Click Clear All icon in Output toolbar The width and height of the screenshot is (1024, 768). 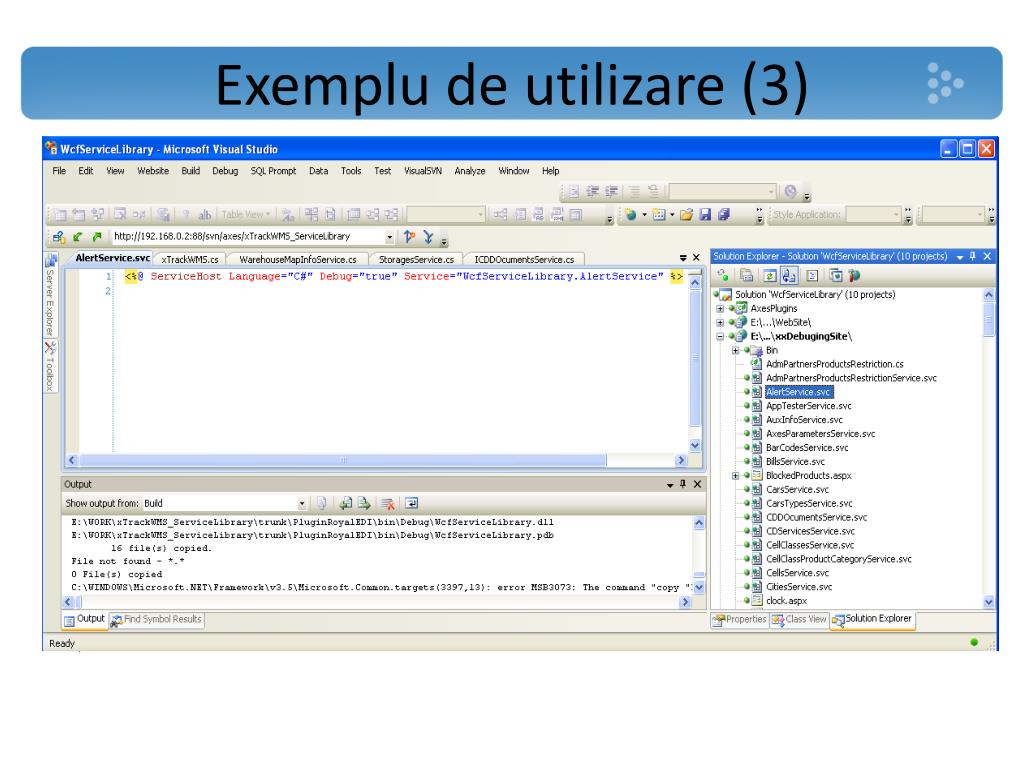pos(388,504)
